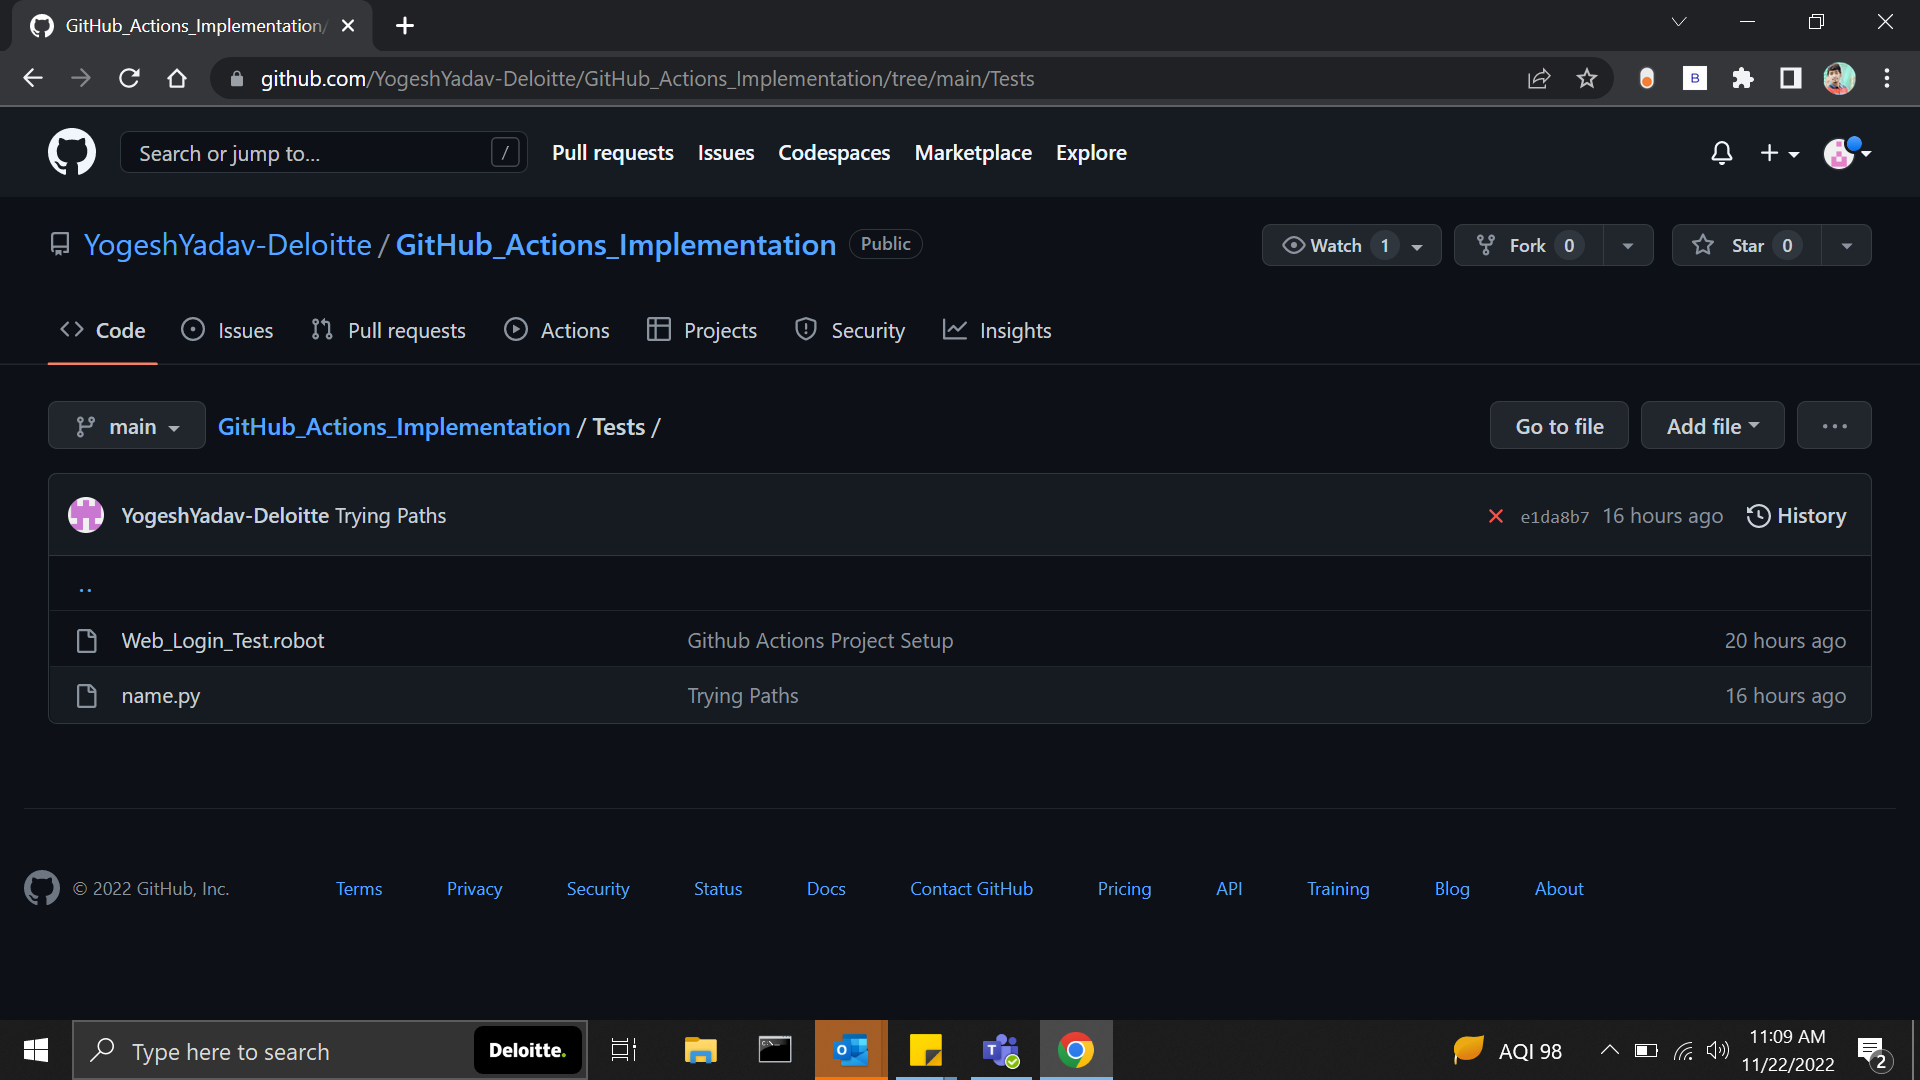The height and width of the screenshot is (1080, 1920).
Task: Open the notifications bell
Action: pyautogui.click(x=1721, y=153)
